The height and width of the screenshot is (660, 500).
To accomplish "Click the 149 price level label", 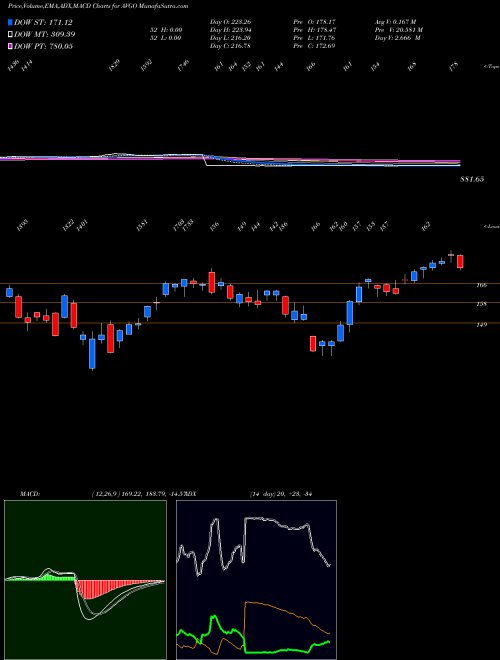I will (x=482, y=325).
